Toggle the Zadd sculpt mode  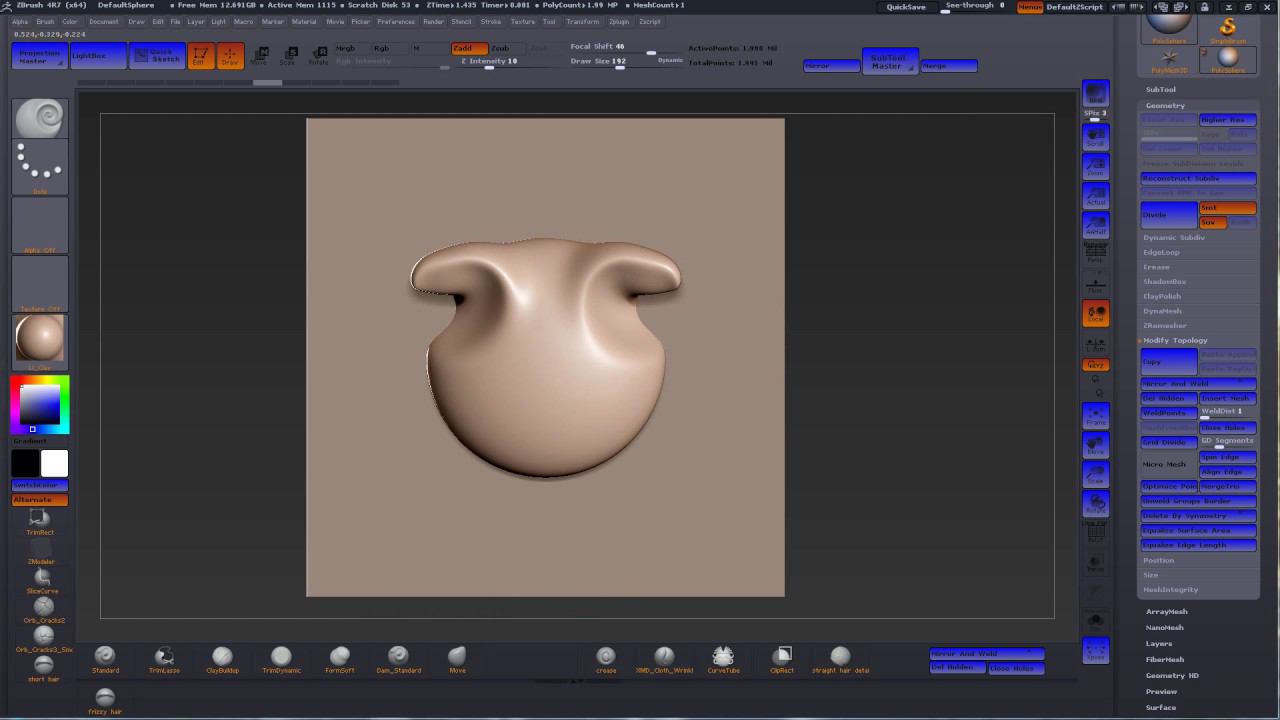click(468, 48)
